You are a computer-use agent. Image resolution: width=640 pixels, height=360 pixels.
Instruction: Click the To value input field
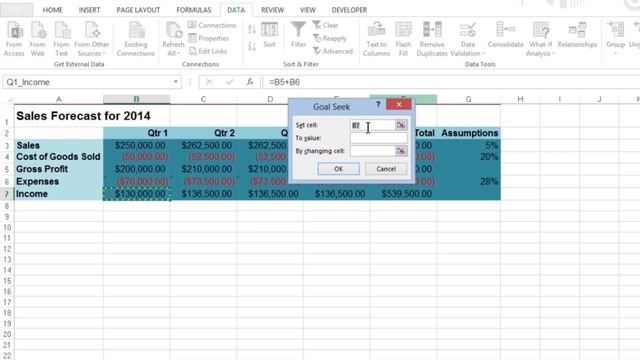[378, 138]
